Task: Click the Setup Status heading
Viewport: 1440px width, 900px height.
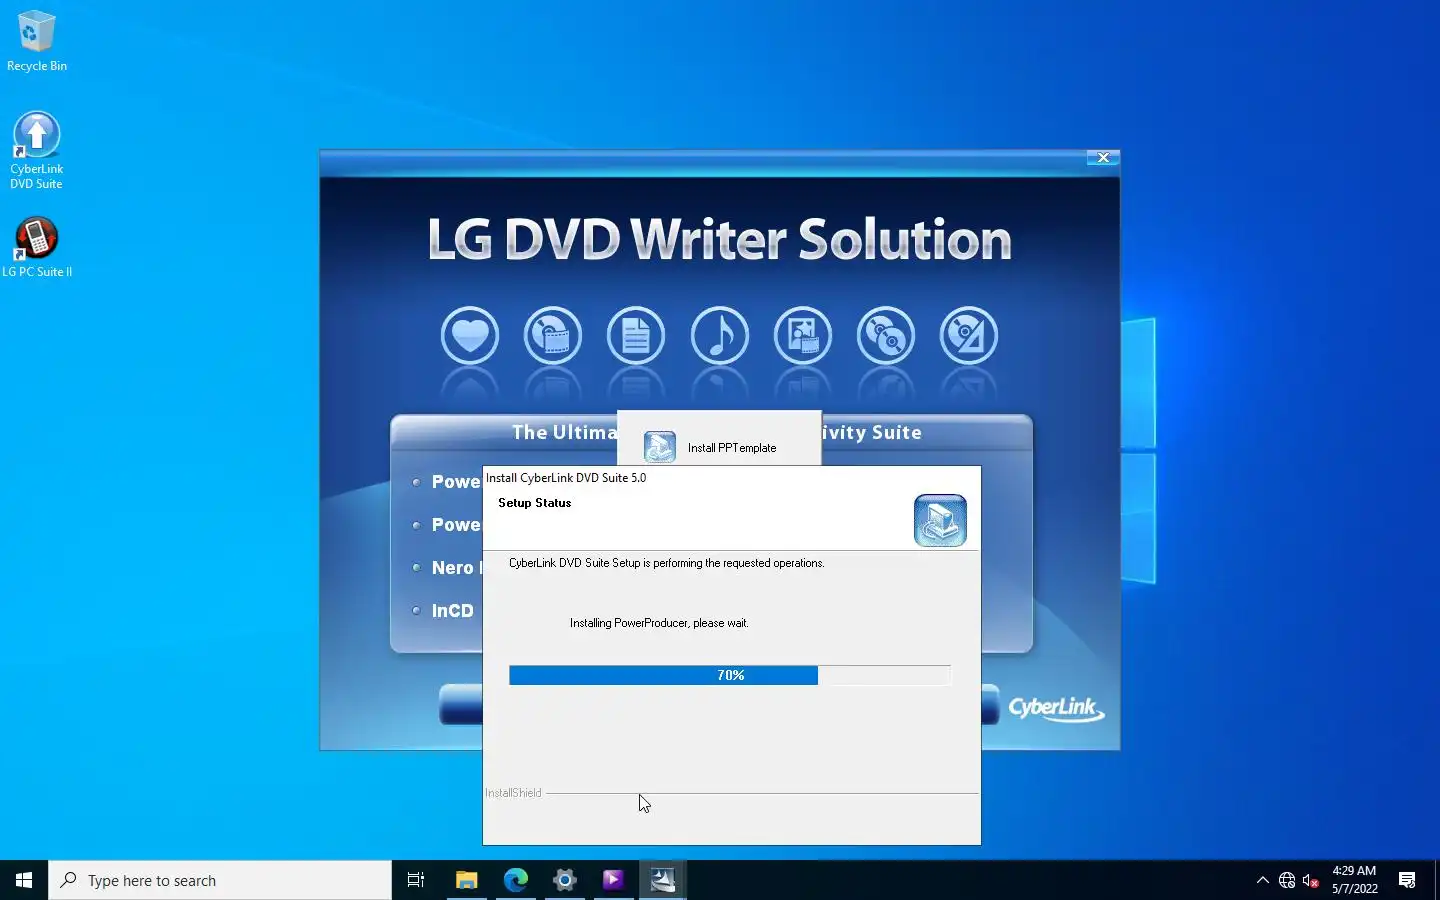Action: coord(534,503)
